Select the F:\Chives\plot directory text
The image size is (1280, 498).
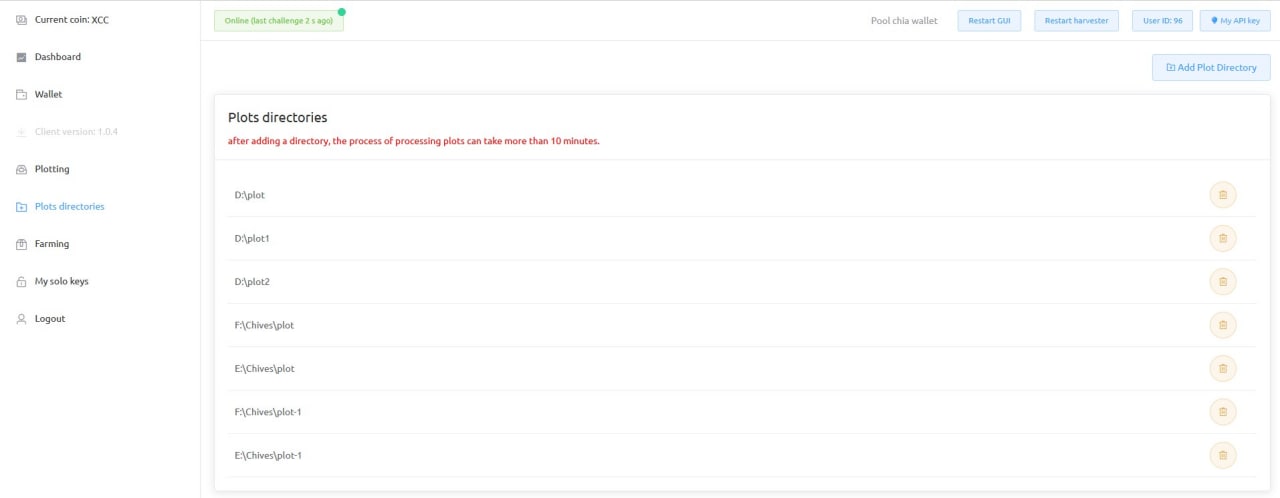[x=264, y=325]
